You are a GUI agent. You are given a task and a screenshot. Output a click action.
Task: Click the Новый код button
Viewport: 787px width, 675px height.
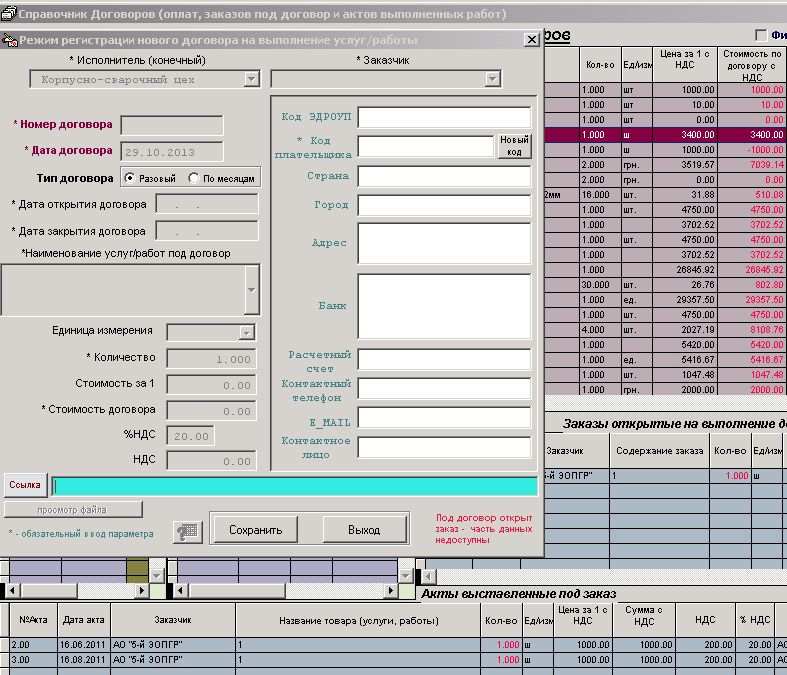point(514,146)
